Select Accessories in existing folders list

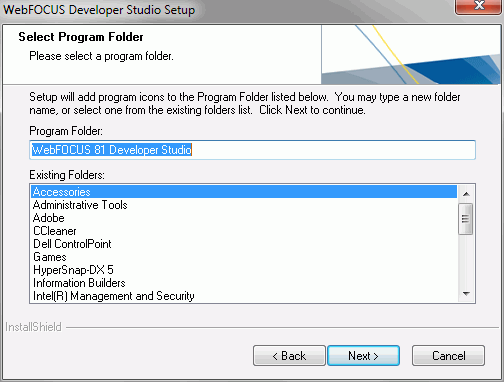(x=244, y=192)
